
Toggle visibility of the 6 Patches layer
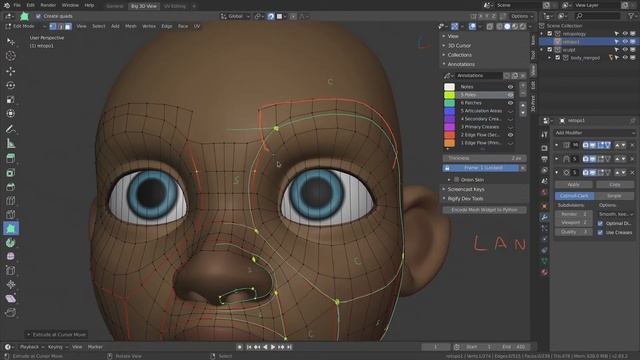510,103
